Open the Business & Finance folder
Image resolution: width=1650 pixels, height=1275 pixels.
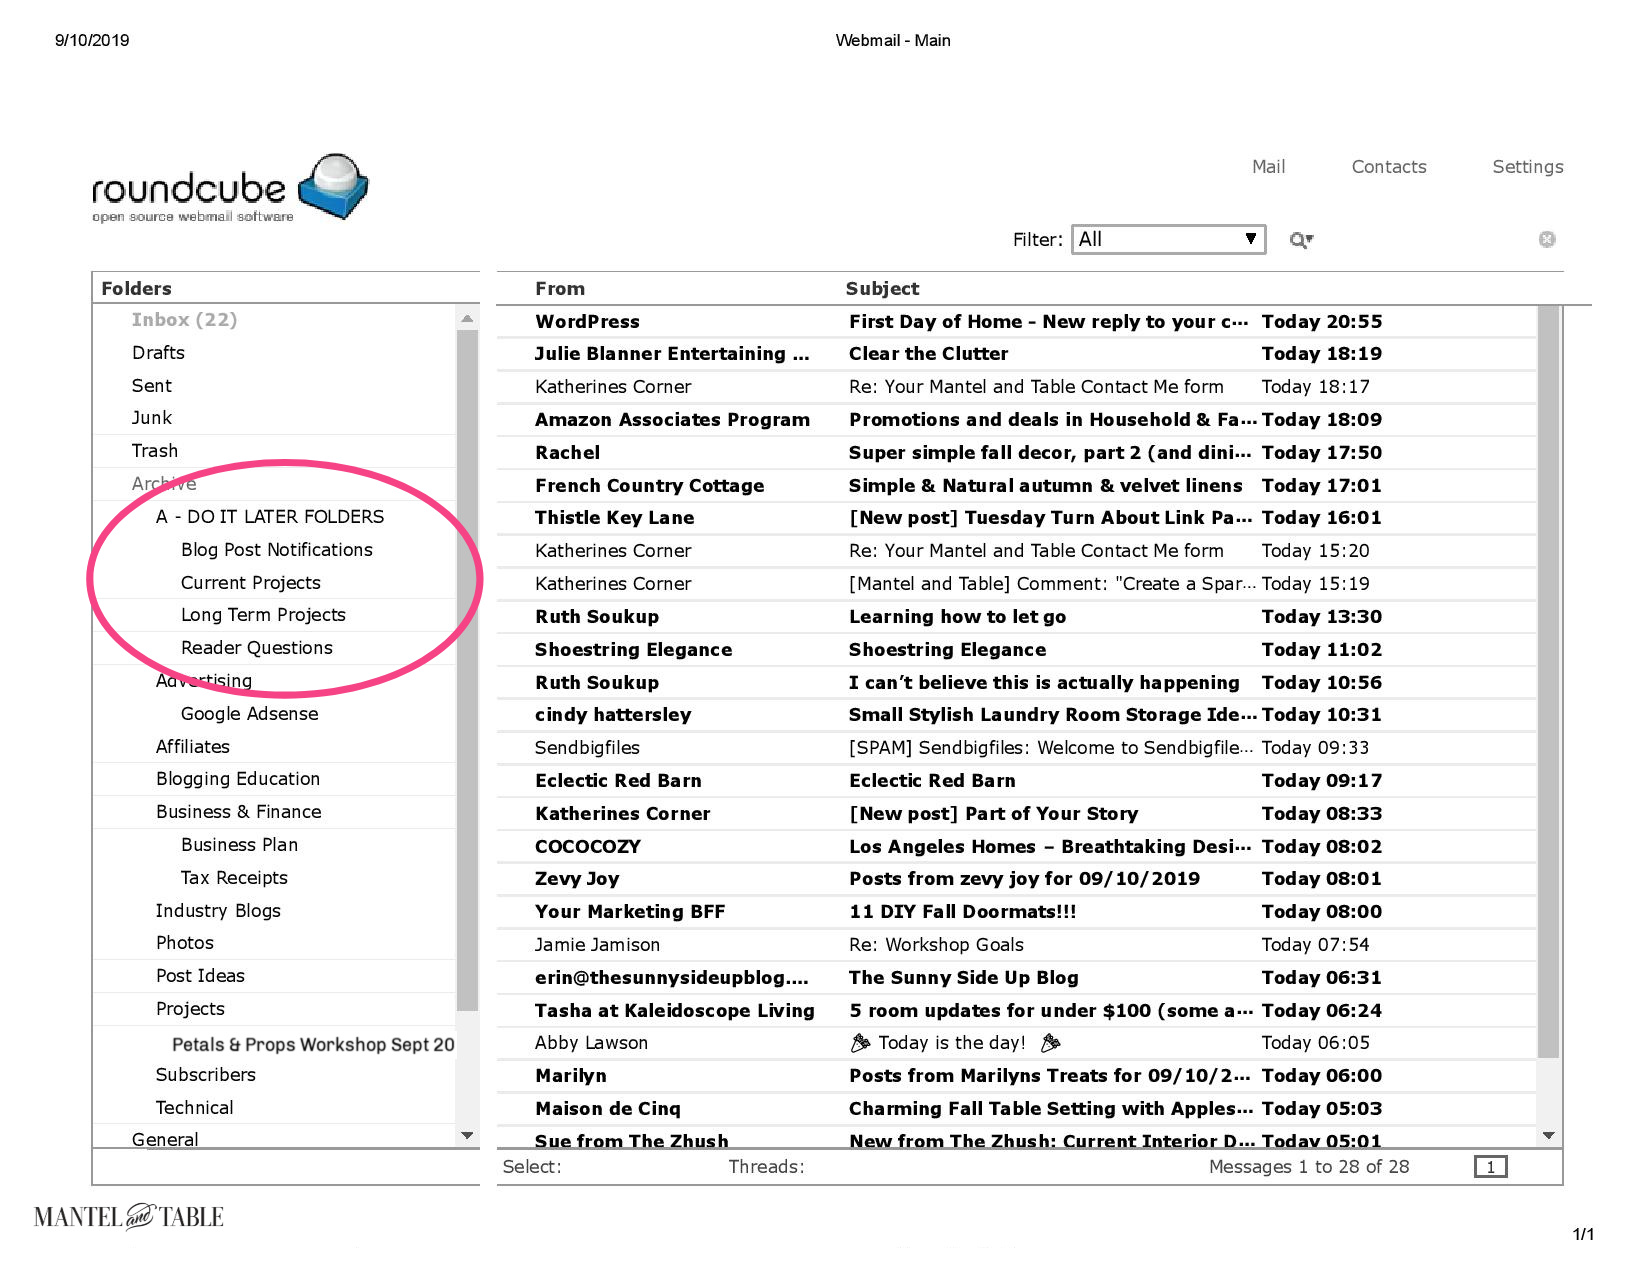point(274,812)
